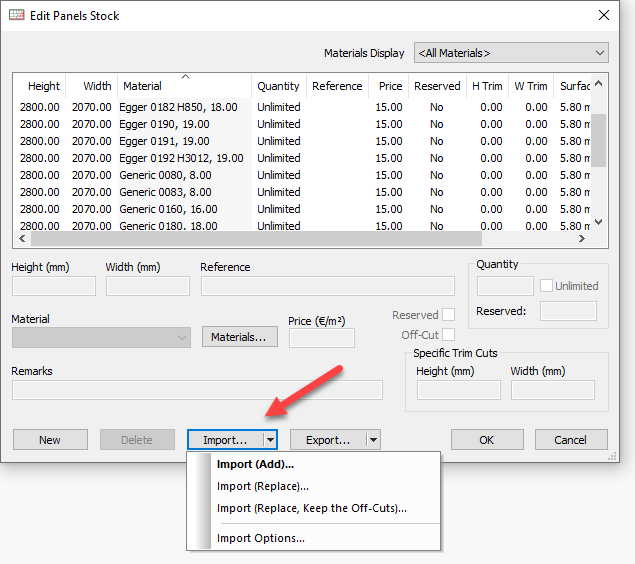This screenshot has height=564, width=635.
Task: Click the horizontal scrollbar thumb
Action: [x=256, y=239]
